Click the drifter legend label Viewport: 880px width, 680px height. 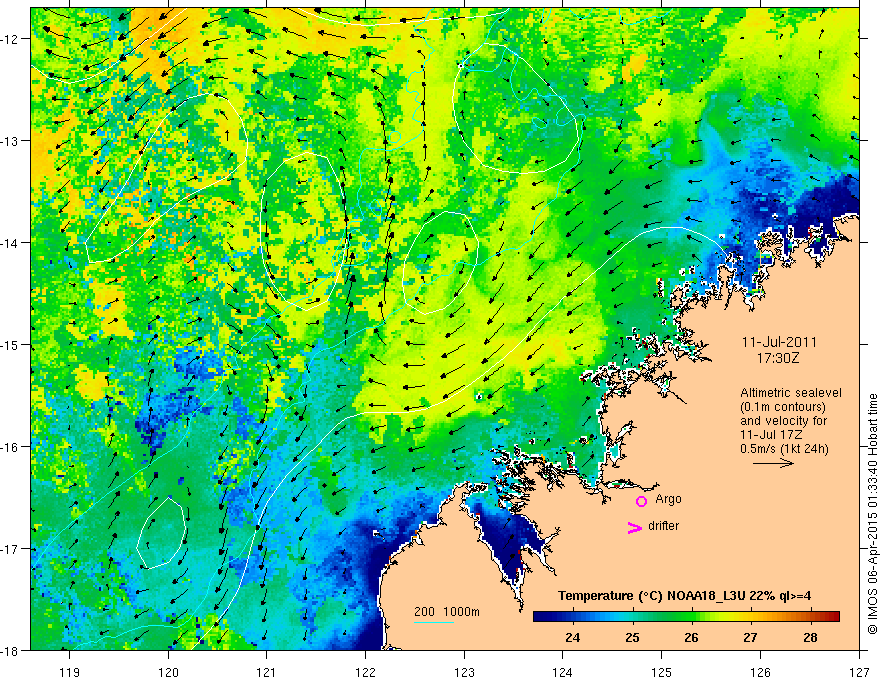[663, 526]
